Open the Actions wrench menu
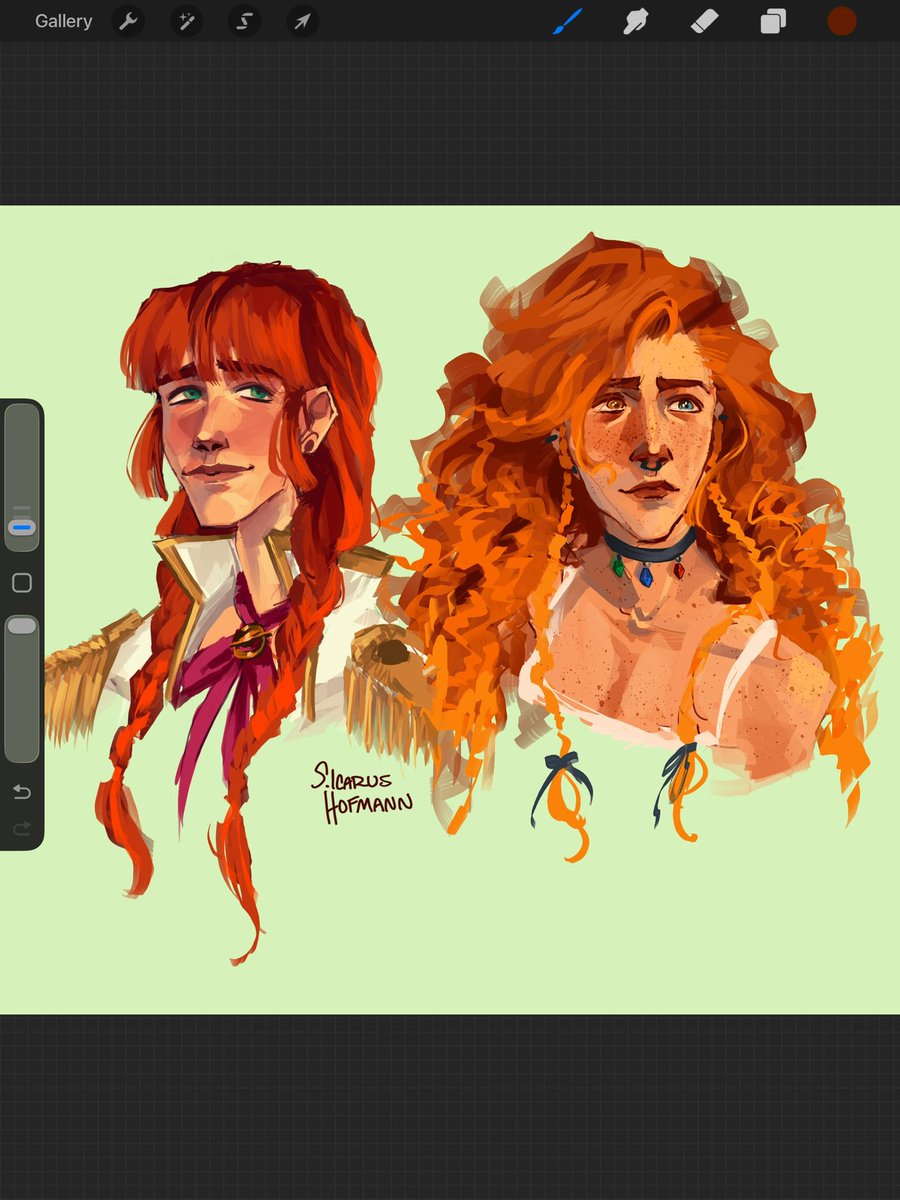900x1200 pixels. pyautogui.click(x=127, y=21)
